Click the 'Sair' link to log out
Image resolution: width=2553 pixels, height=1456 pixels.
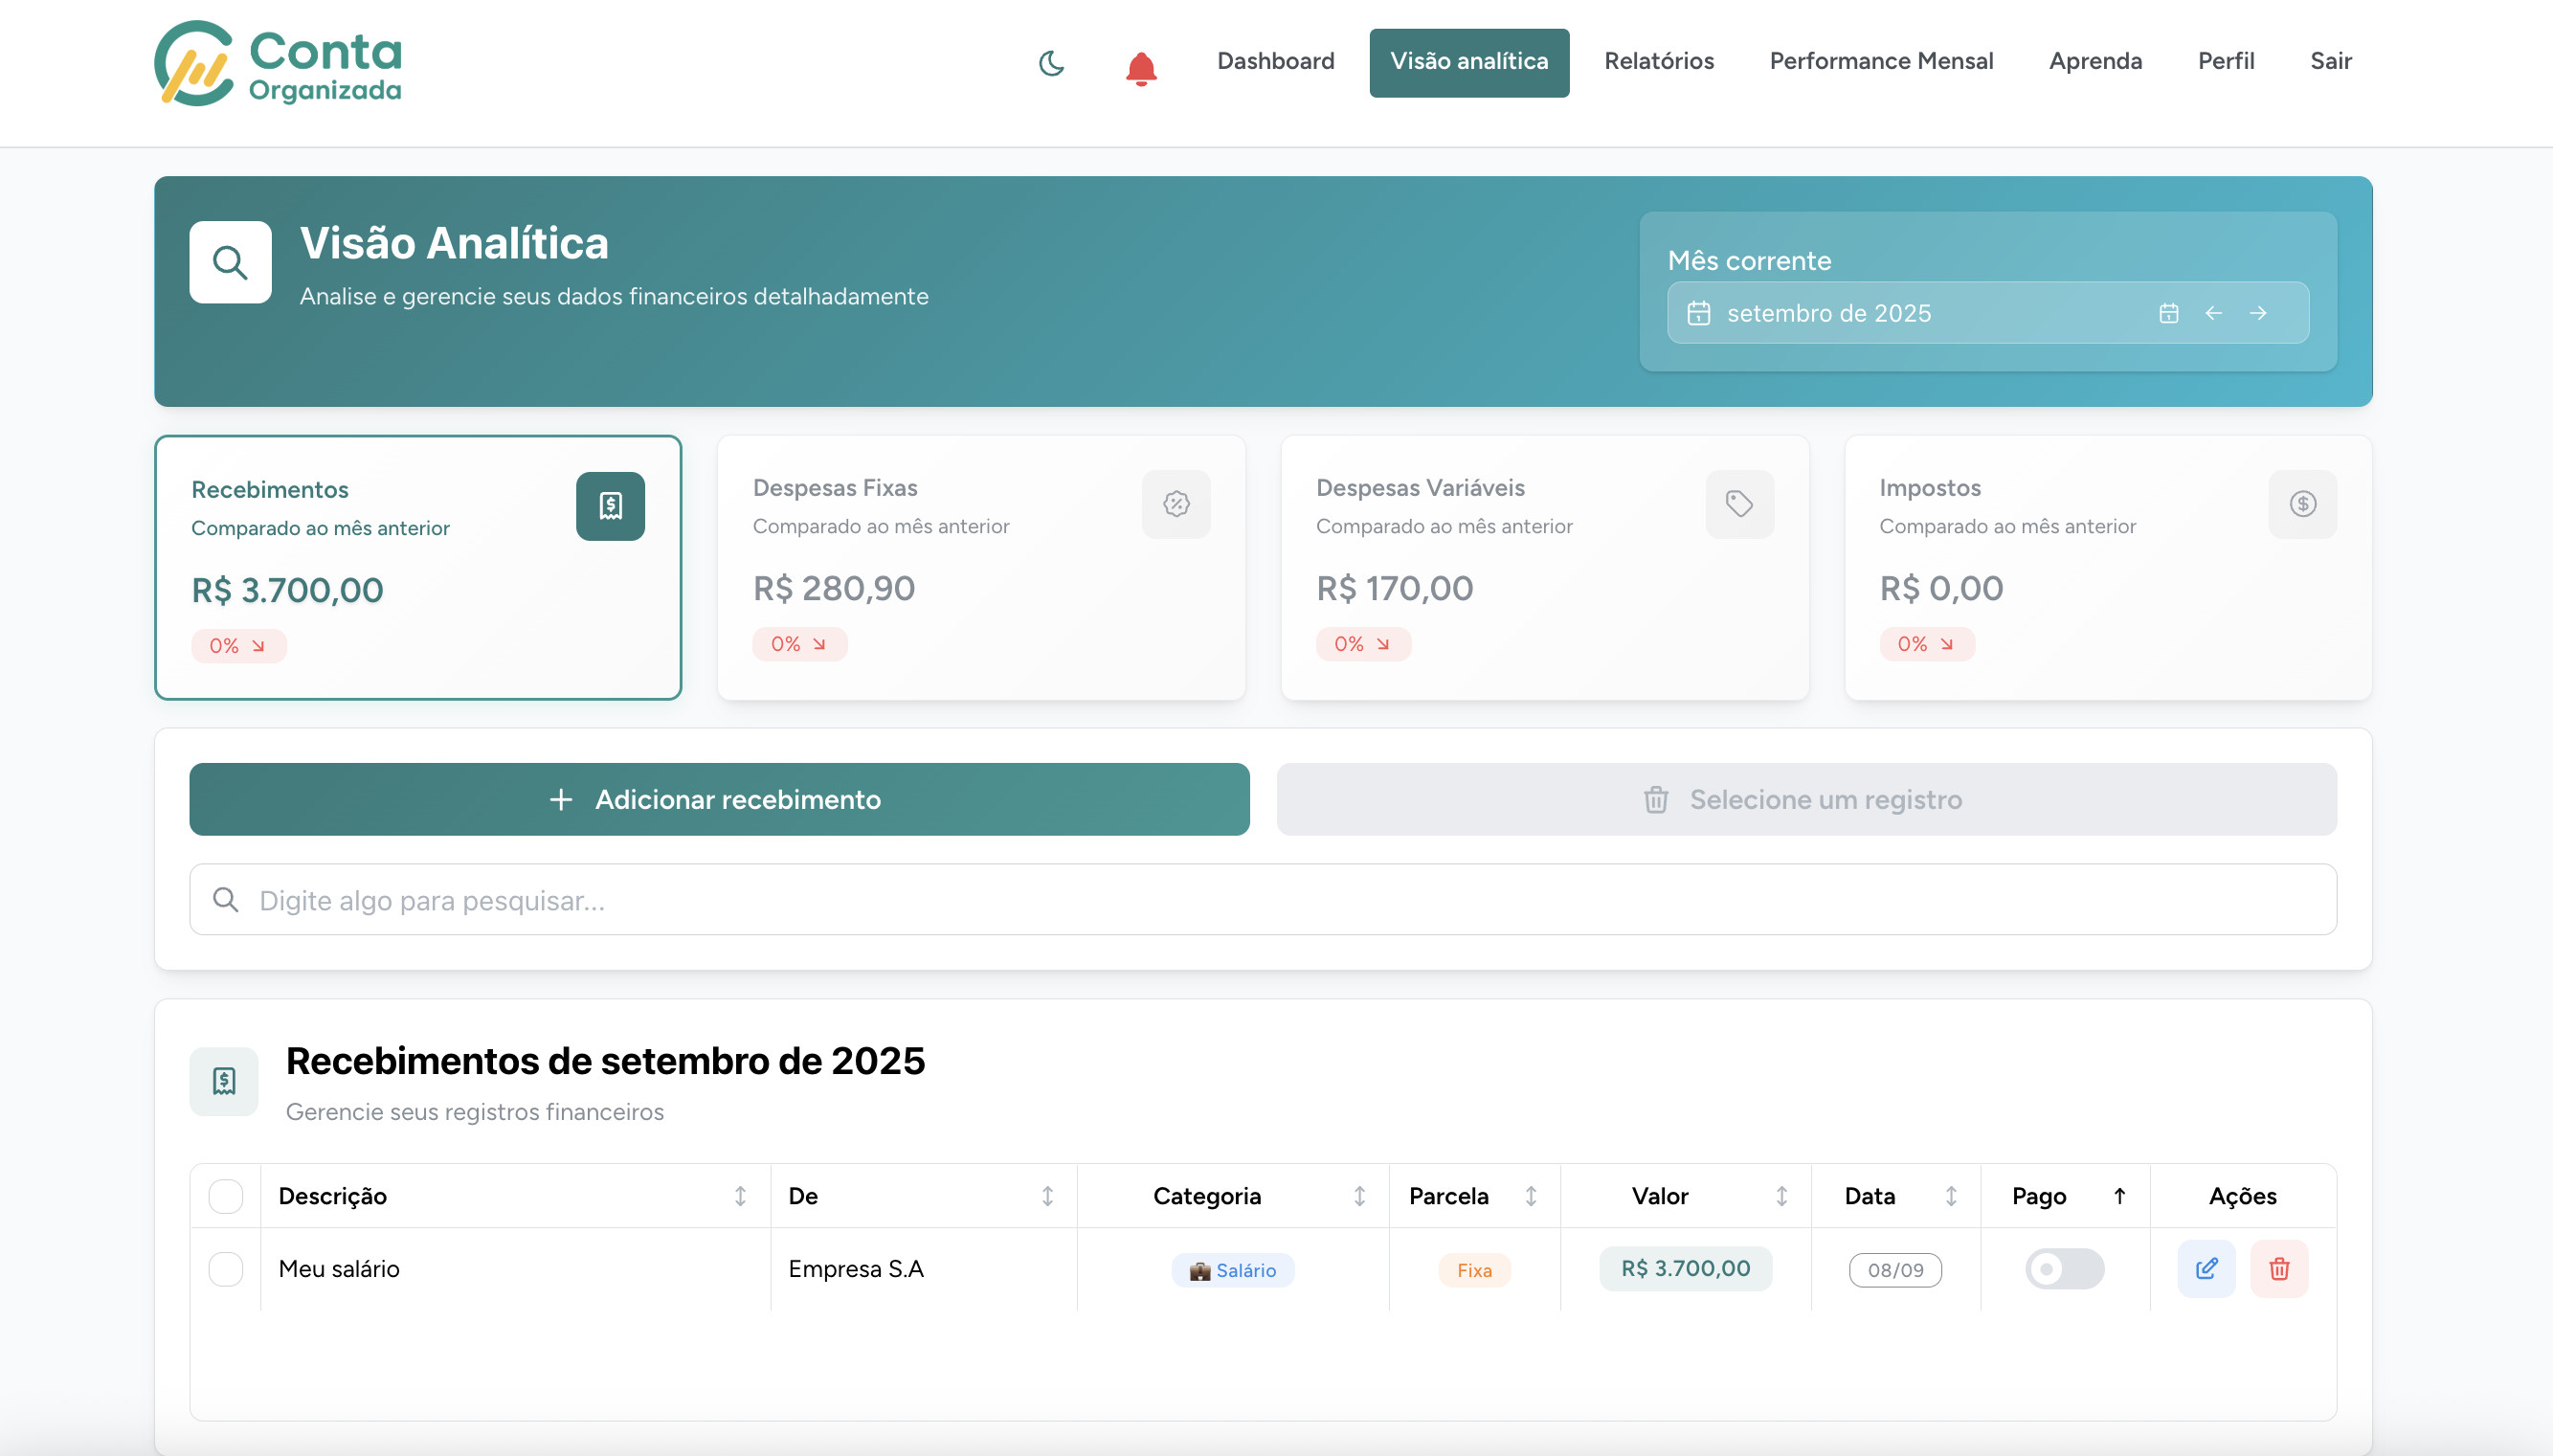pos(2330,61)
